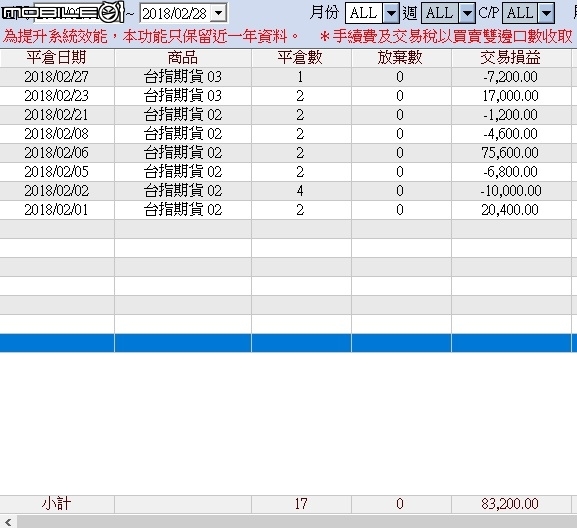Select the blue highlighted empty row
The image size is (577, 528).
288,343
